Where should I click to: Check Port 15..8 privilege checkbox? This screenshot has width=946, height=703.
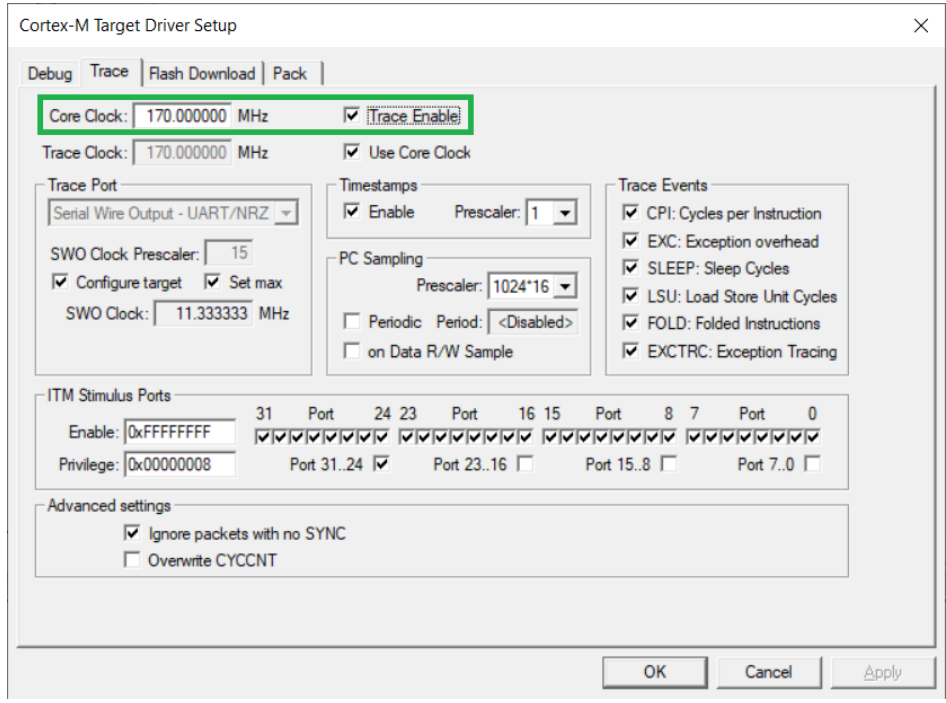669,463
